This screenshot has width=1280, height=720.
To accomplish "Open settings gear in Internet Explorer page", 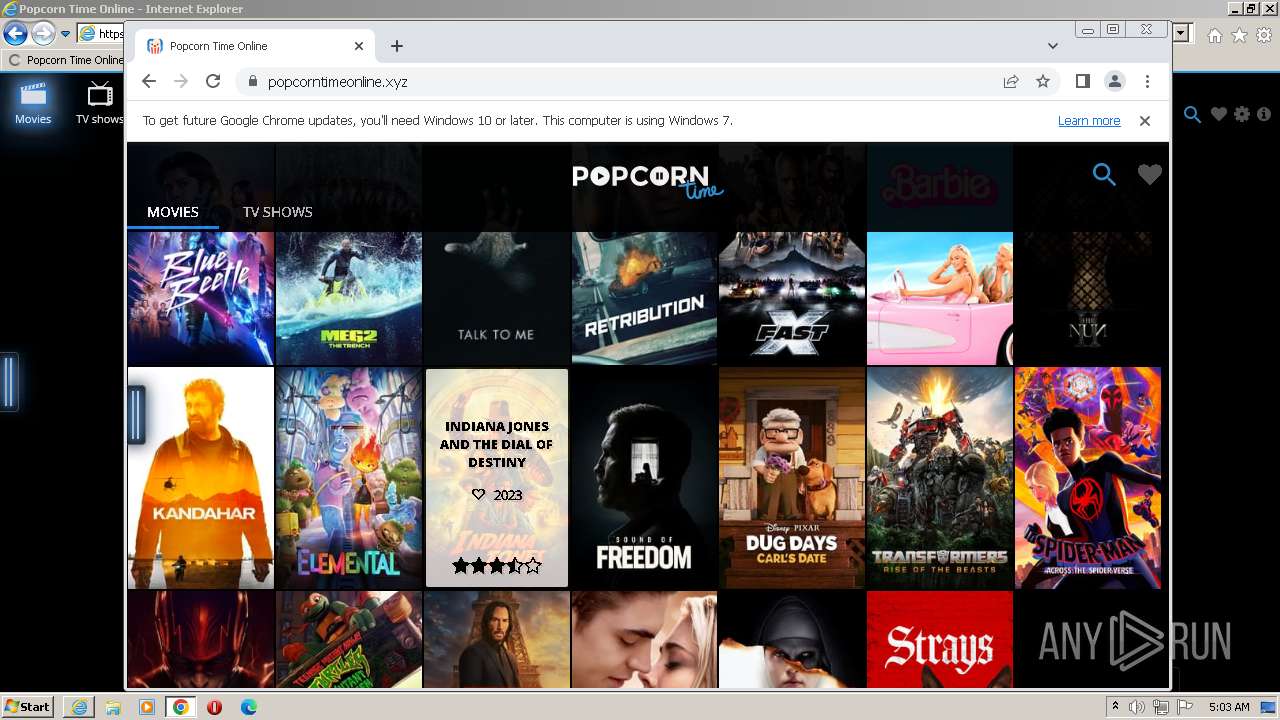I will pos(1242,115).
